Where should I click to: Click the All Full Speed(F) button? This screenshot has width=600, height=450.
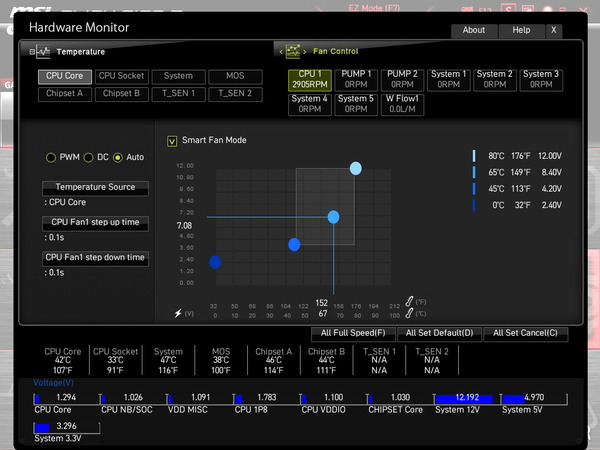[x=353, y=333]
